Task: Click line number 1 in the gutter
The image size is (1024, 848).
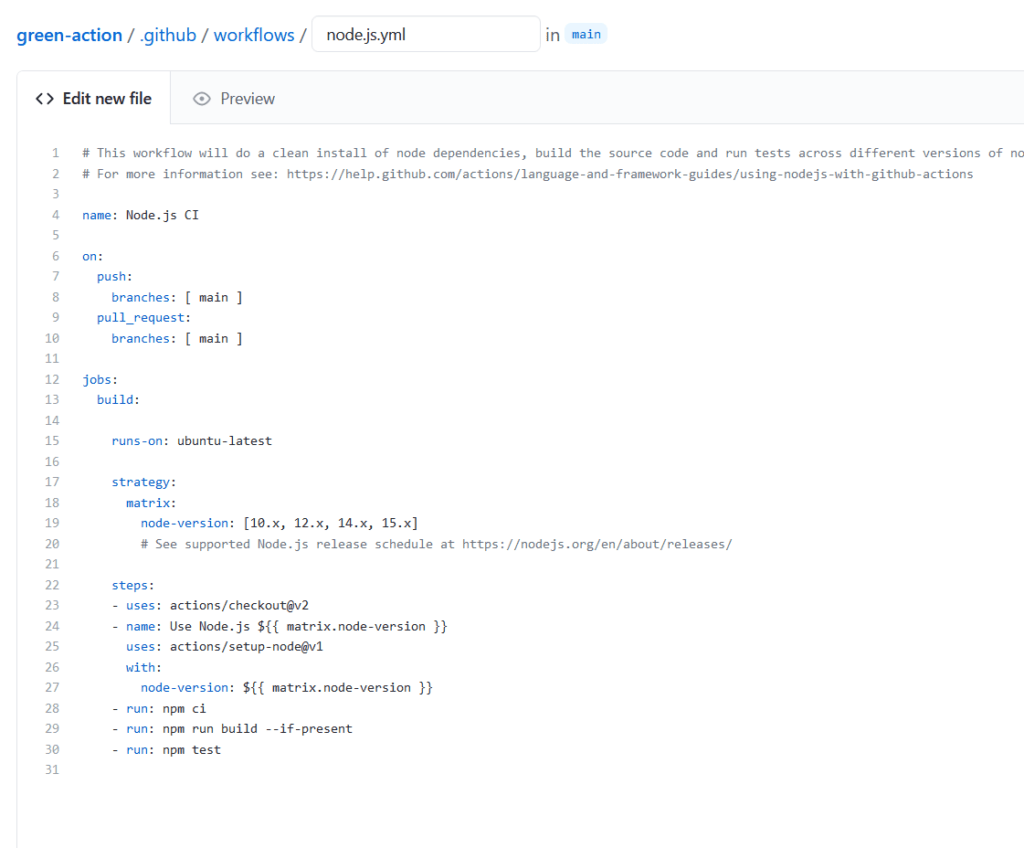Action: click(56, 153)
